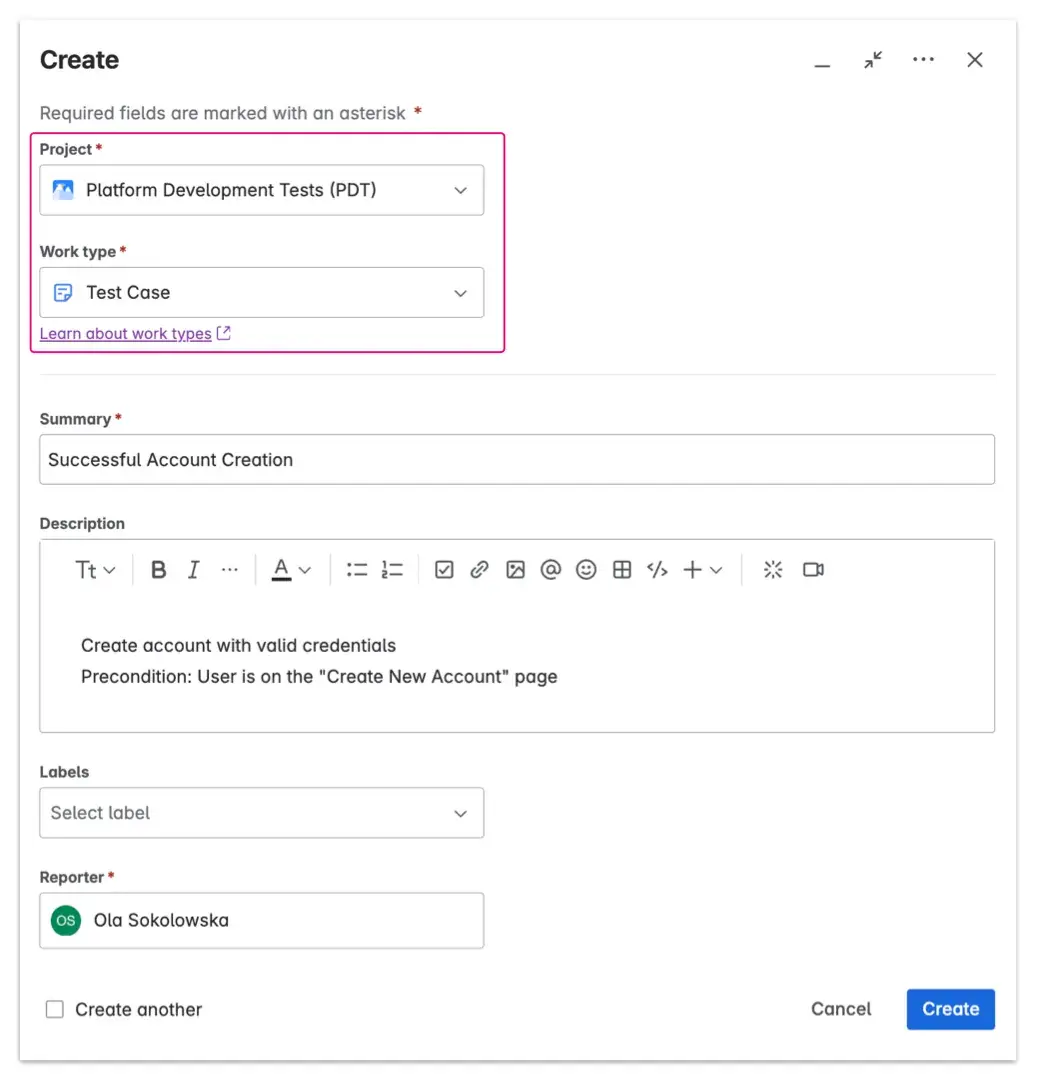1040x1080 pixels.
Task: Click the Create button to submit
Action: [950, 1009]
